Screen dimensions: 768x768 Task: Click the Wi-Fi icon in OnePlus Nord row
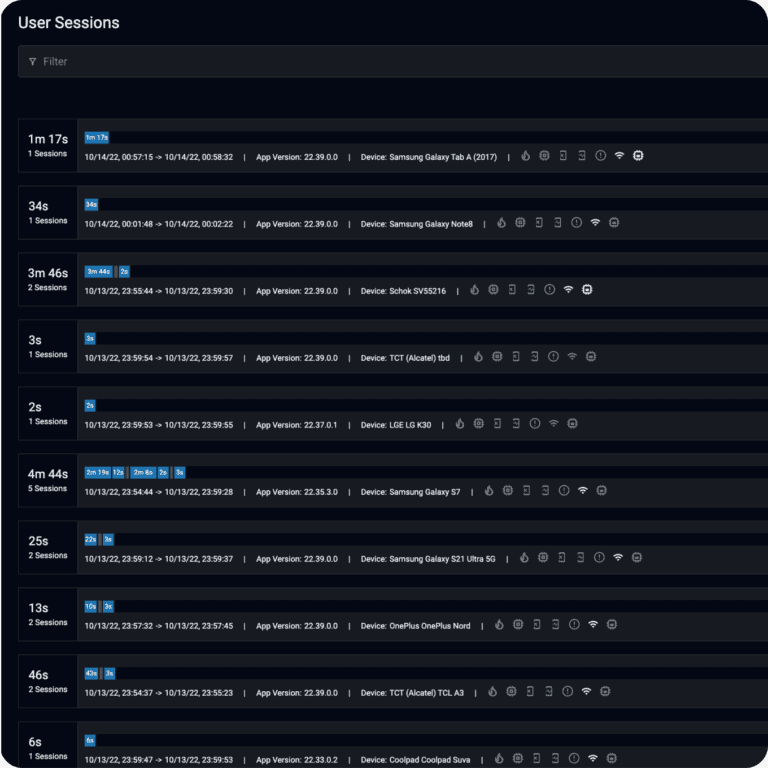593,624
